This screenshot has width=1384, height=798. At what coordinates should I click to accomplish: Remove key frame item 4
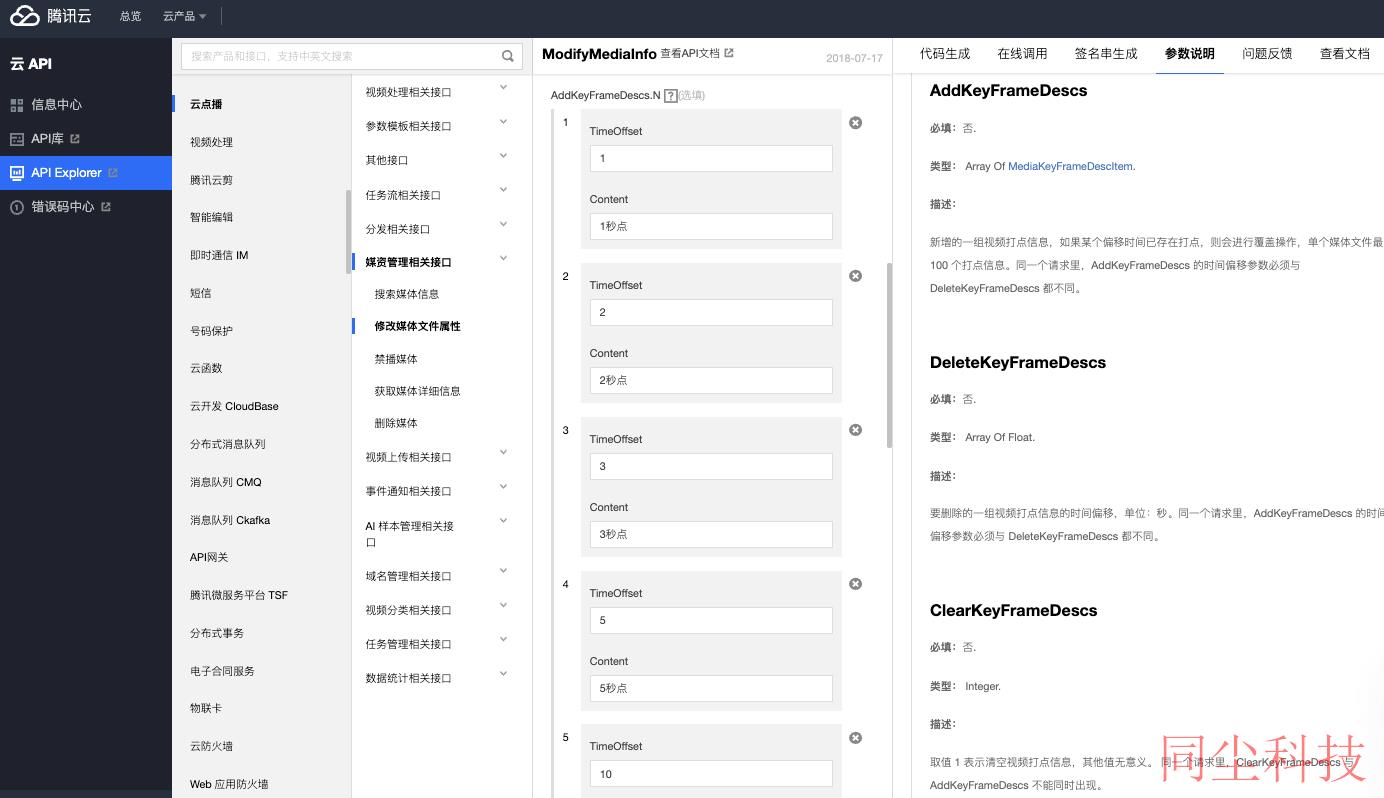[855, 584]
